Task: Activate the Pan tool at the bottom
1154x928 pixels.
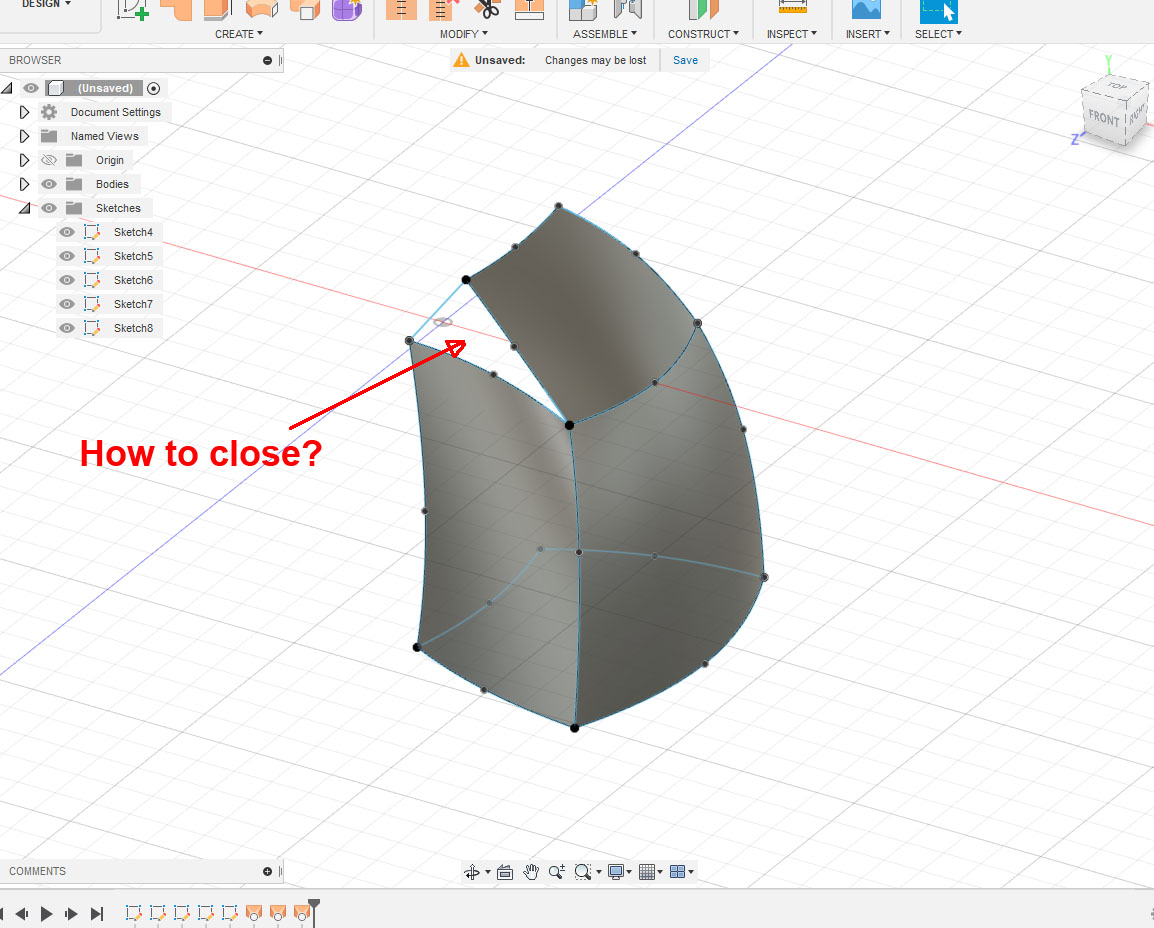Action: pyautogui.click(x=531, y=872)
